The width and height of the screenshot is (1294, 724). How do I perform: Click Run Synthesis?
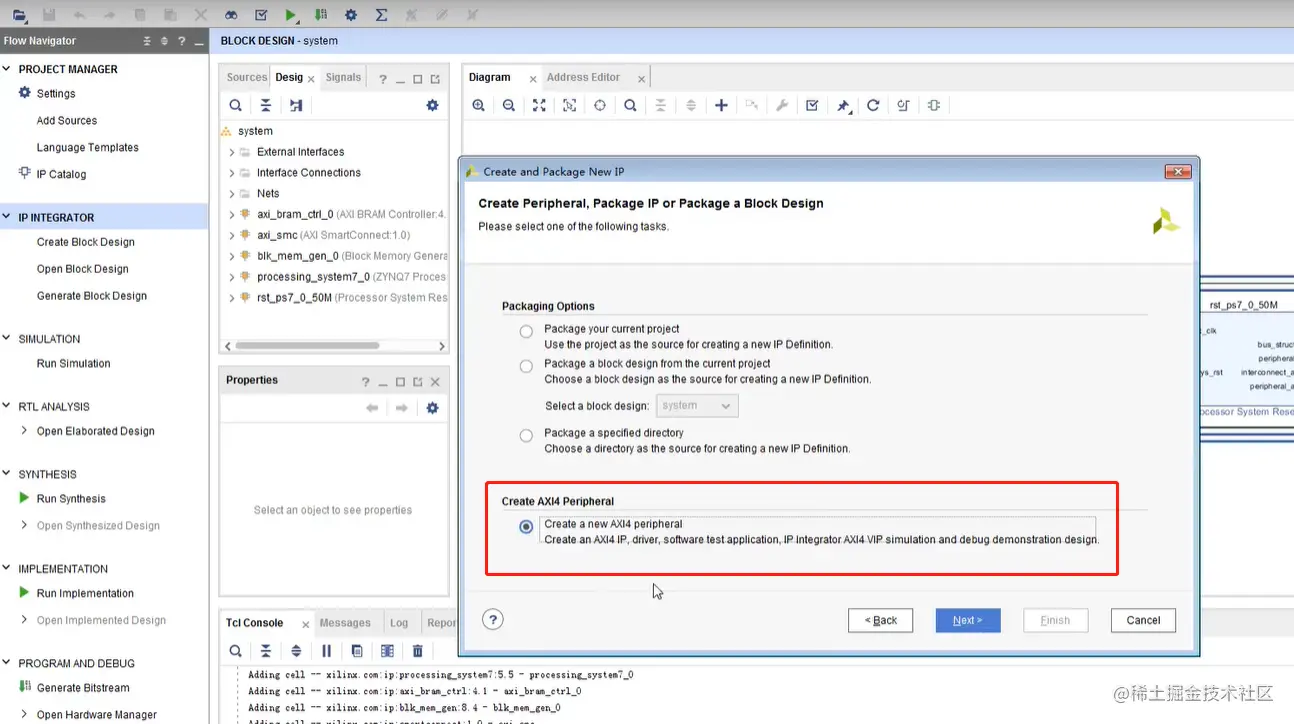(71, 499)
